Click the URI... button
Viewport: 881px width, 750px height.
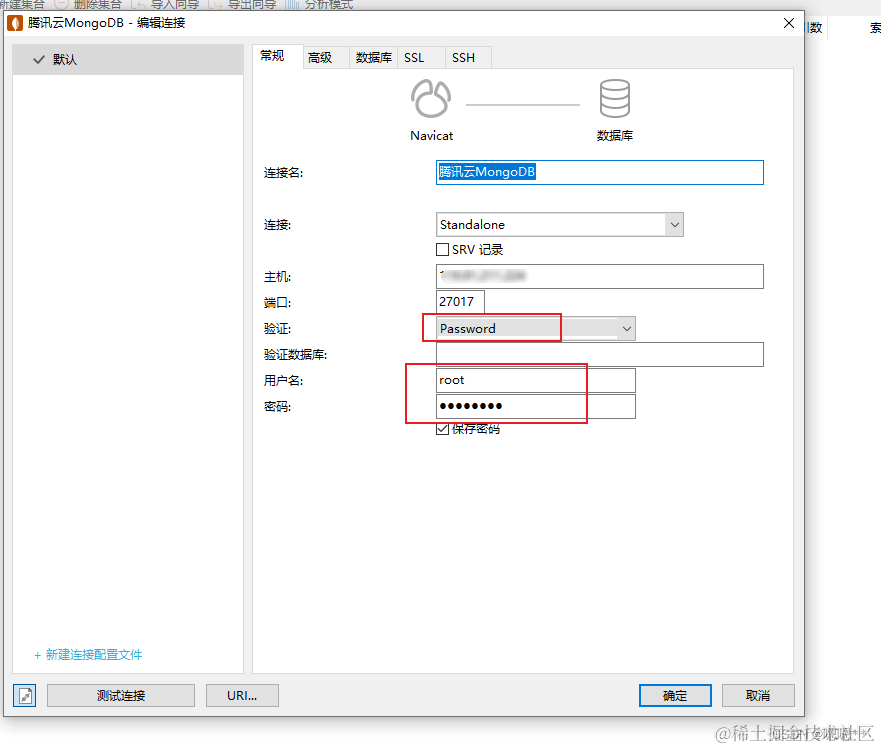[x=242, y=696]
